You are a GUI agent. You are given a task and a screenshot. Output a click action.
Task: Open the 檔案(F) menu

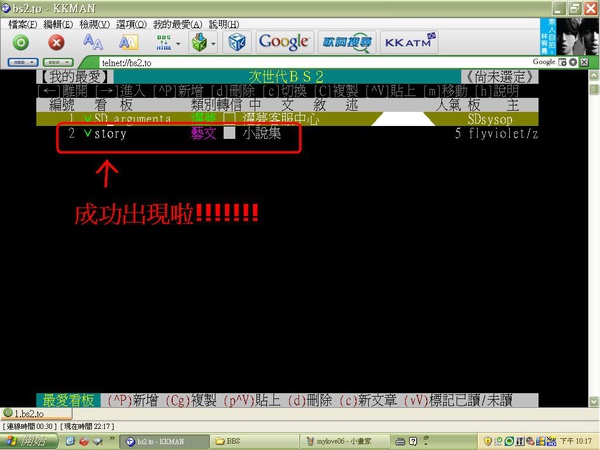point(23,24)
